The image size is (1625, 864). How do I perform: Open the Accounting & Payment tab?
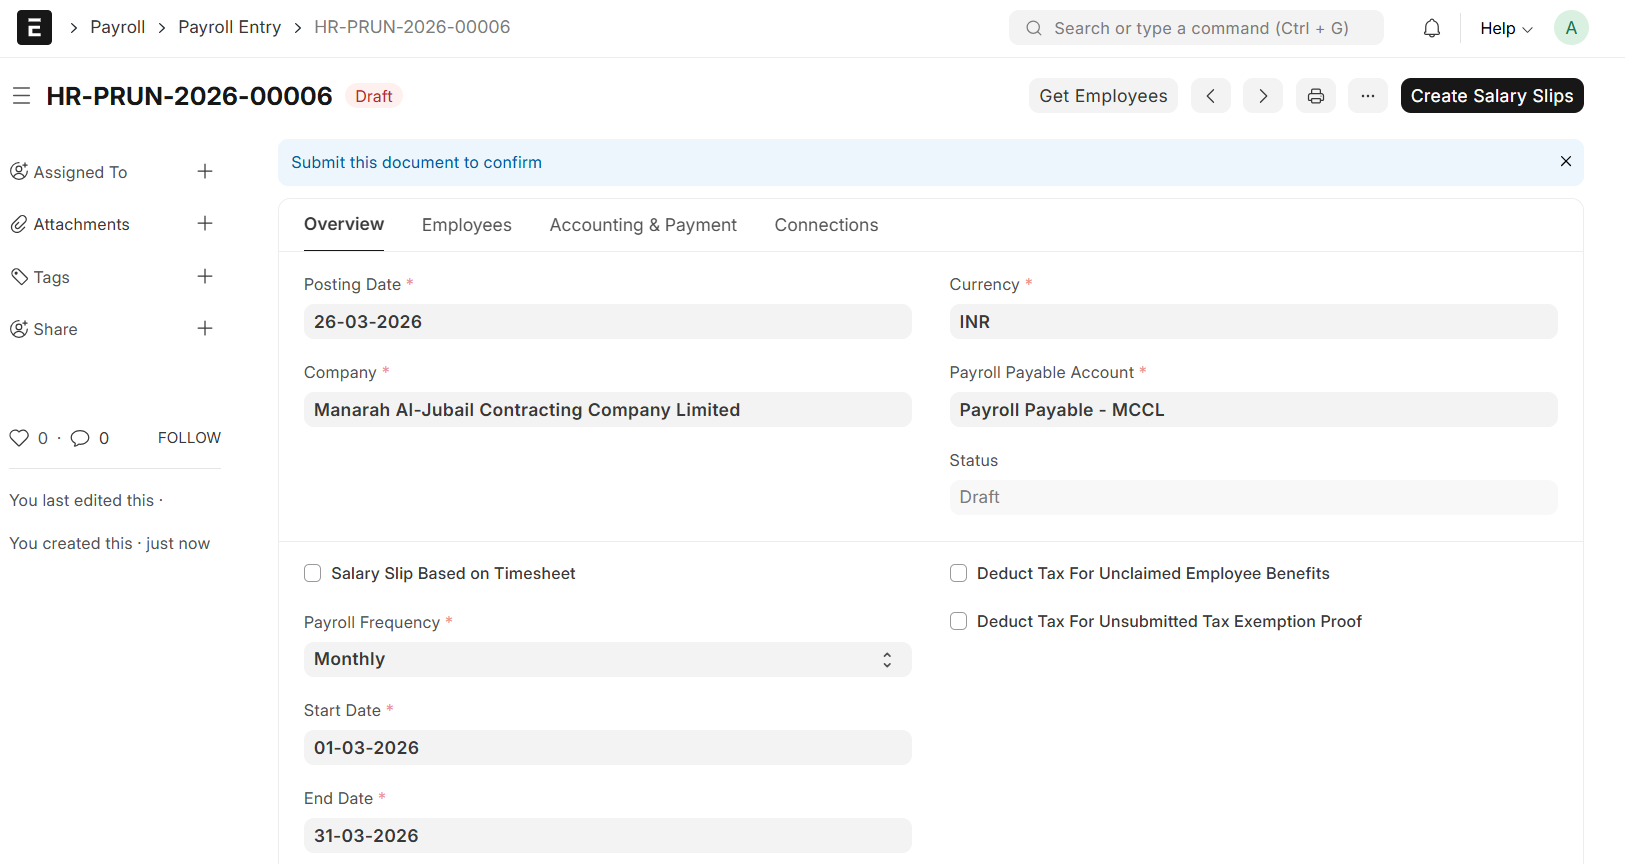tap(643, 225)
